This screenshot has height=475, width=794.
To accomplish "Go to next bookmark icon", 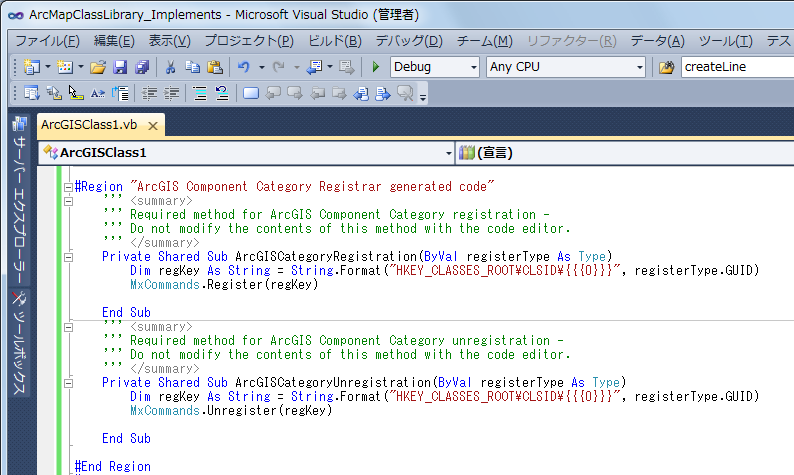I will 295,93.
